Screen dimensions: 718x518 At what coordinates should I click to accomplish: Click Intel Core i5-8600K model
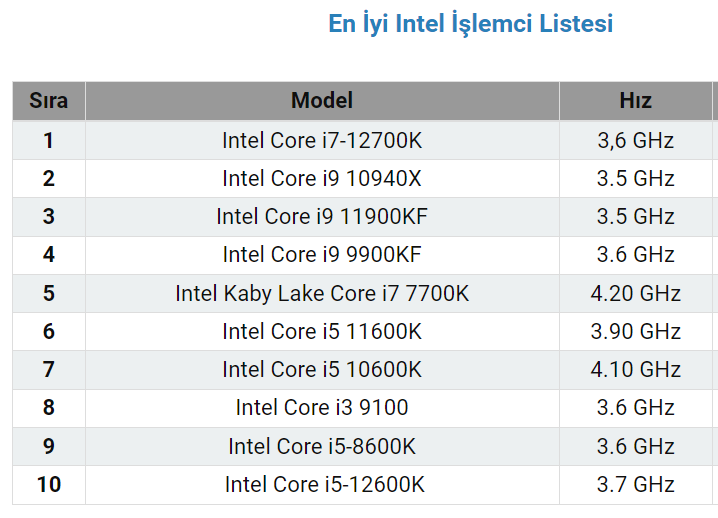tap(322, 447)
